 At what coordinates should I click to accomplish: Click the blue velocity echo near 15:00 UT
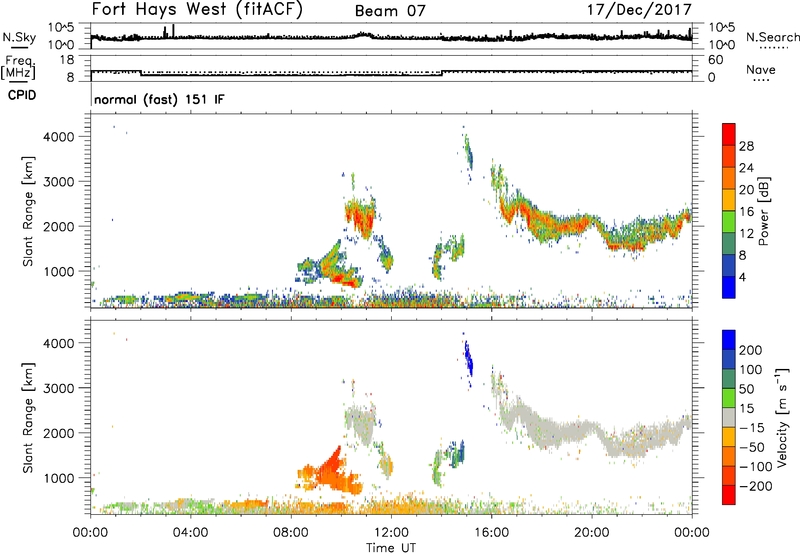[468, 358]
